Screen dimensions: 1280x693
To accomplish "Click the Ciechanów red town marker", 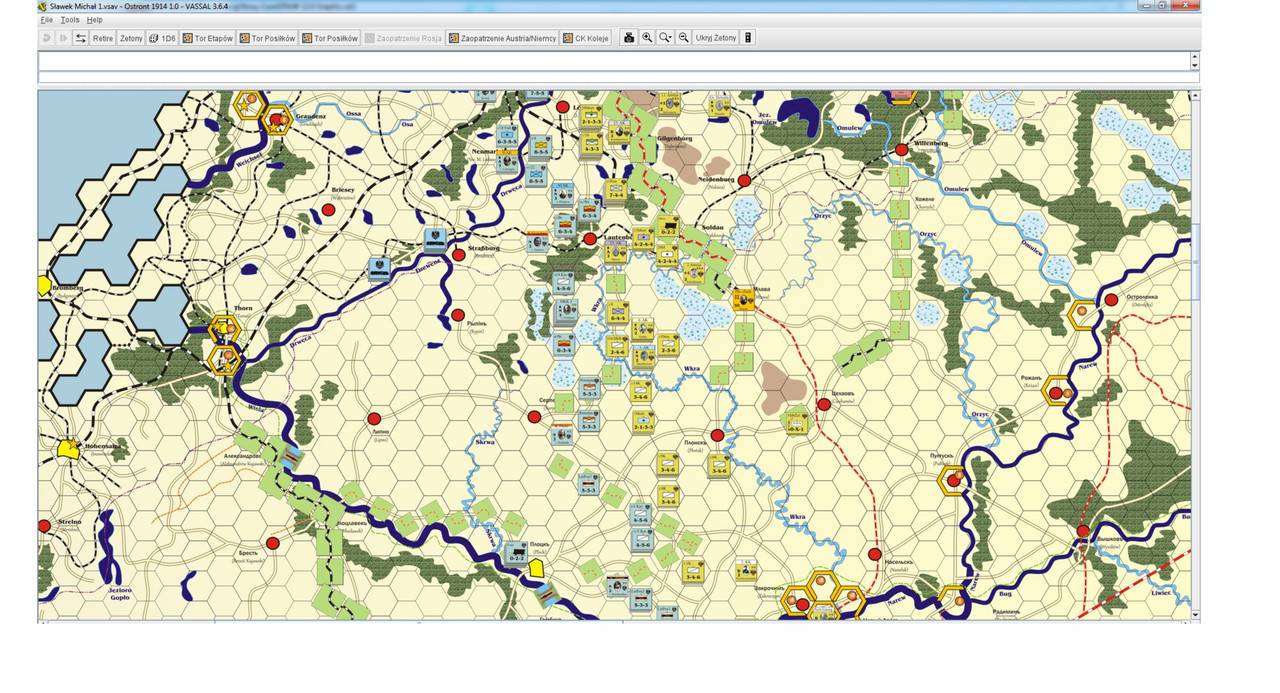I will click(x=824, y=404).
